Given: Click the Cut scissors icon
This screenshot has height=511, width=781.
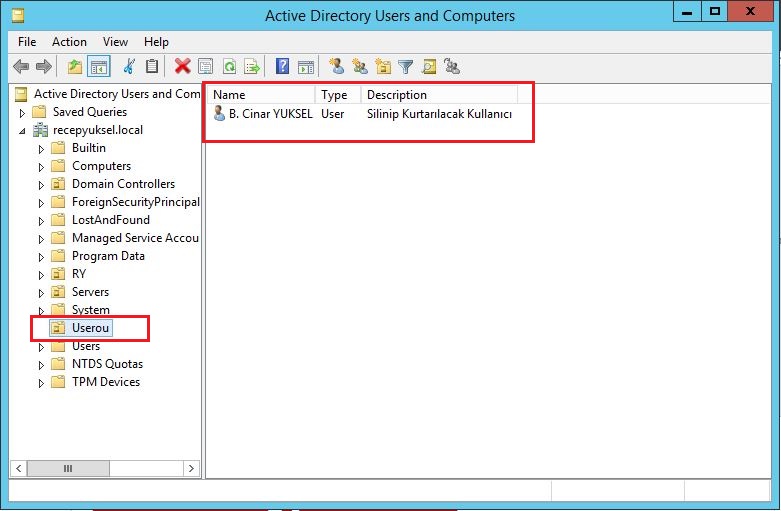Looking at the screenshot, I should pyautogui.click(x=129, y=66).
